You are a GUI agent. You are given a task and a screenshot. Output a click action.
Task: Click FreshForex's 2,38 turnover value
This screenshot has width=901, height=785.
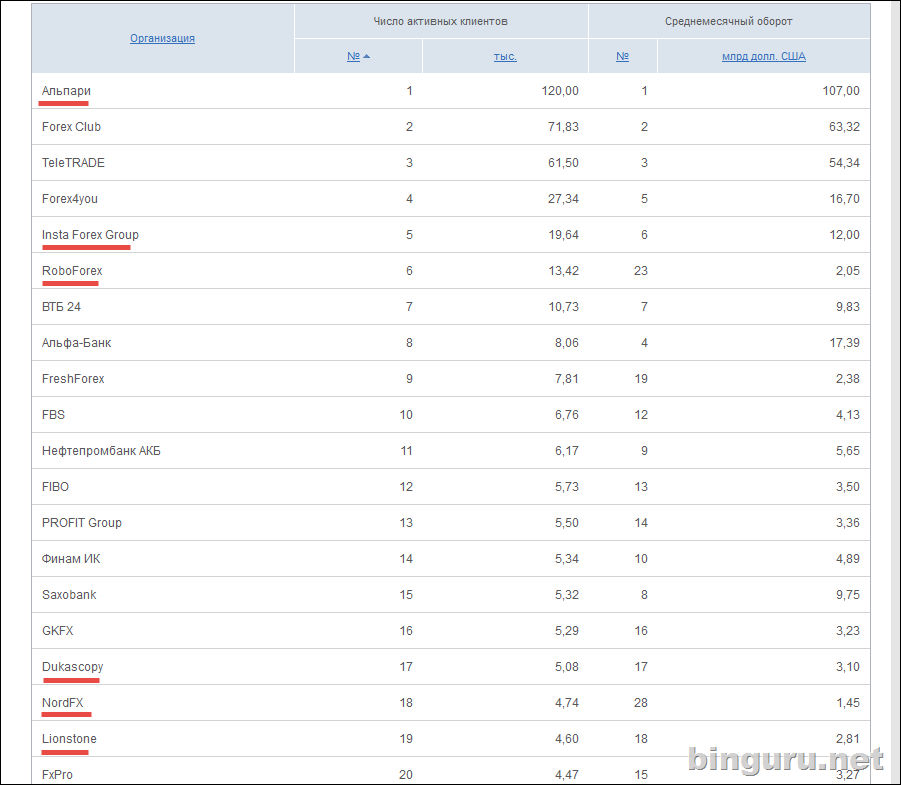(848, 379)
